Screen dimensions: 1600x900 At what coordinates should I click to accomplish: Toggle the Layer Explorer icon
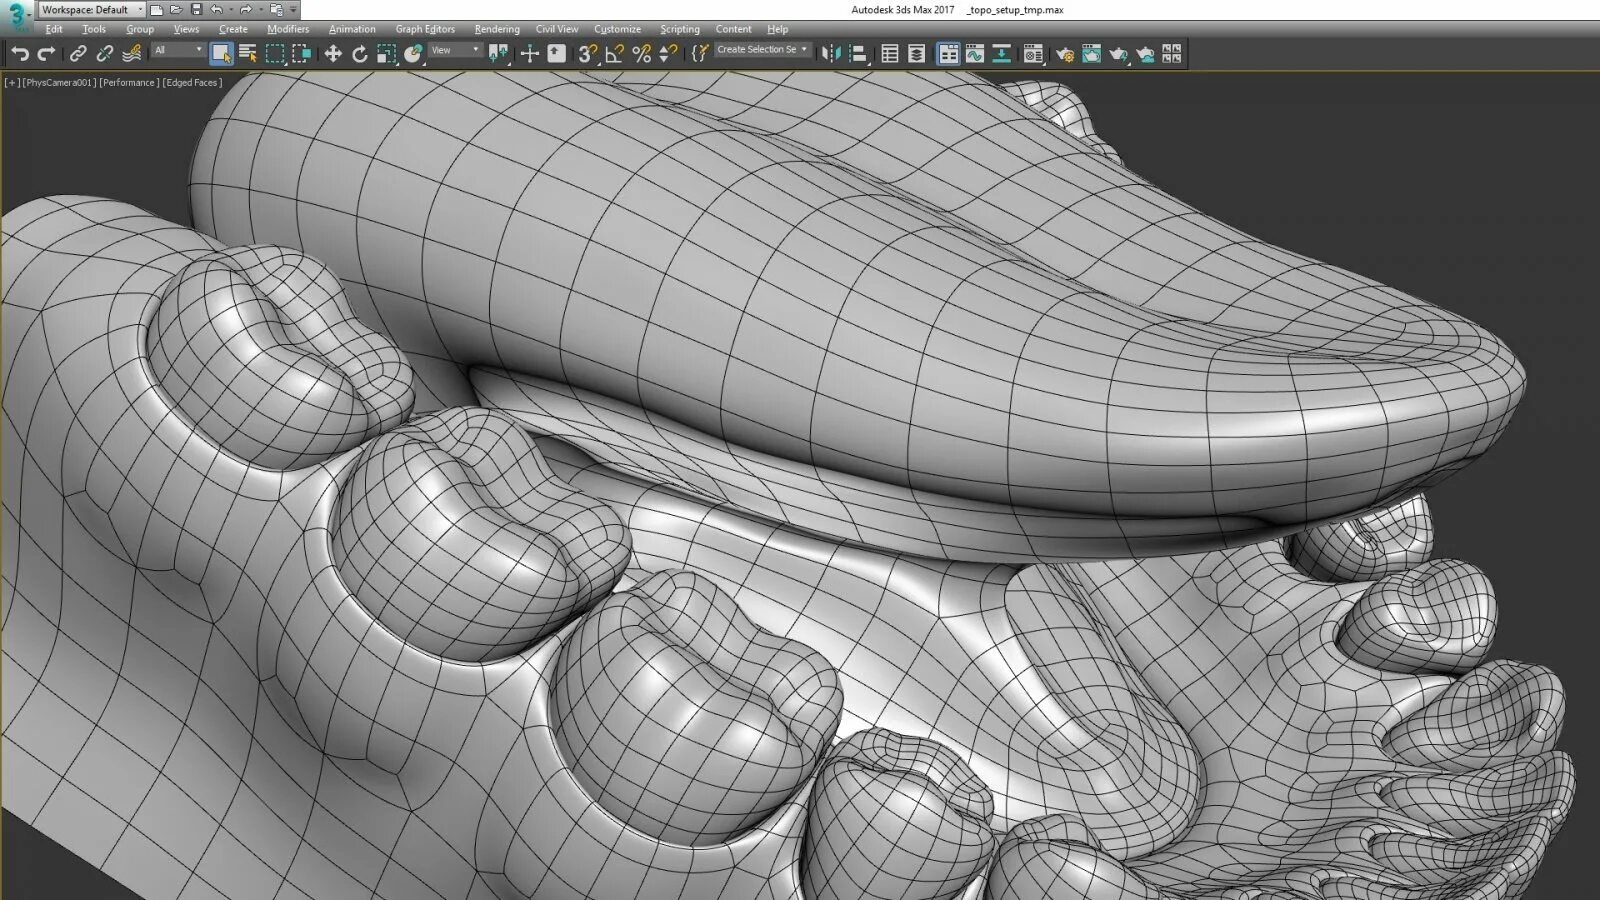[x=917, y=54]
